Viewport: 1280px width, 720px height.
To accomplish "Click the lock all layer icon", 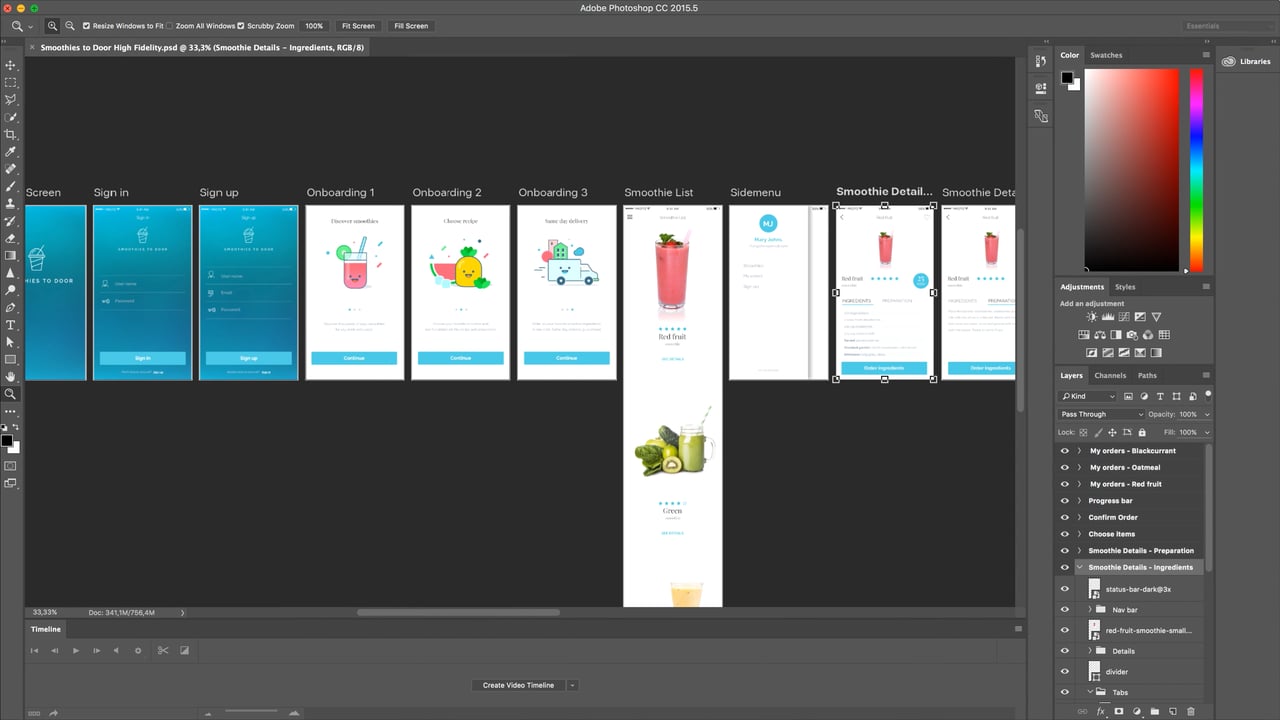I will (1142, 432).
